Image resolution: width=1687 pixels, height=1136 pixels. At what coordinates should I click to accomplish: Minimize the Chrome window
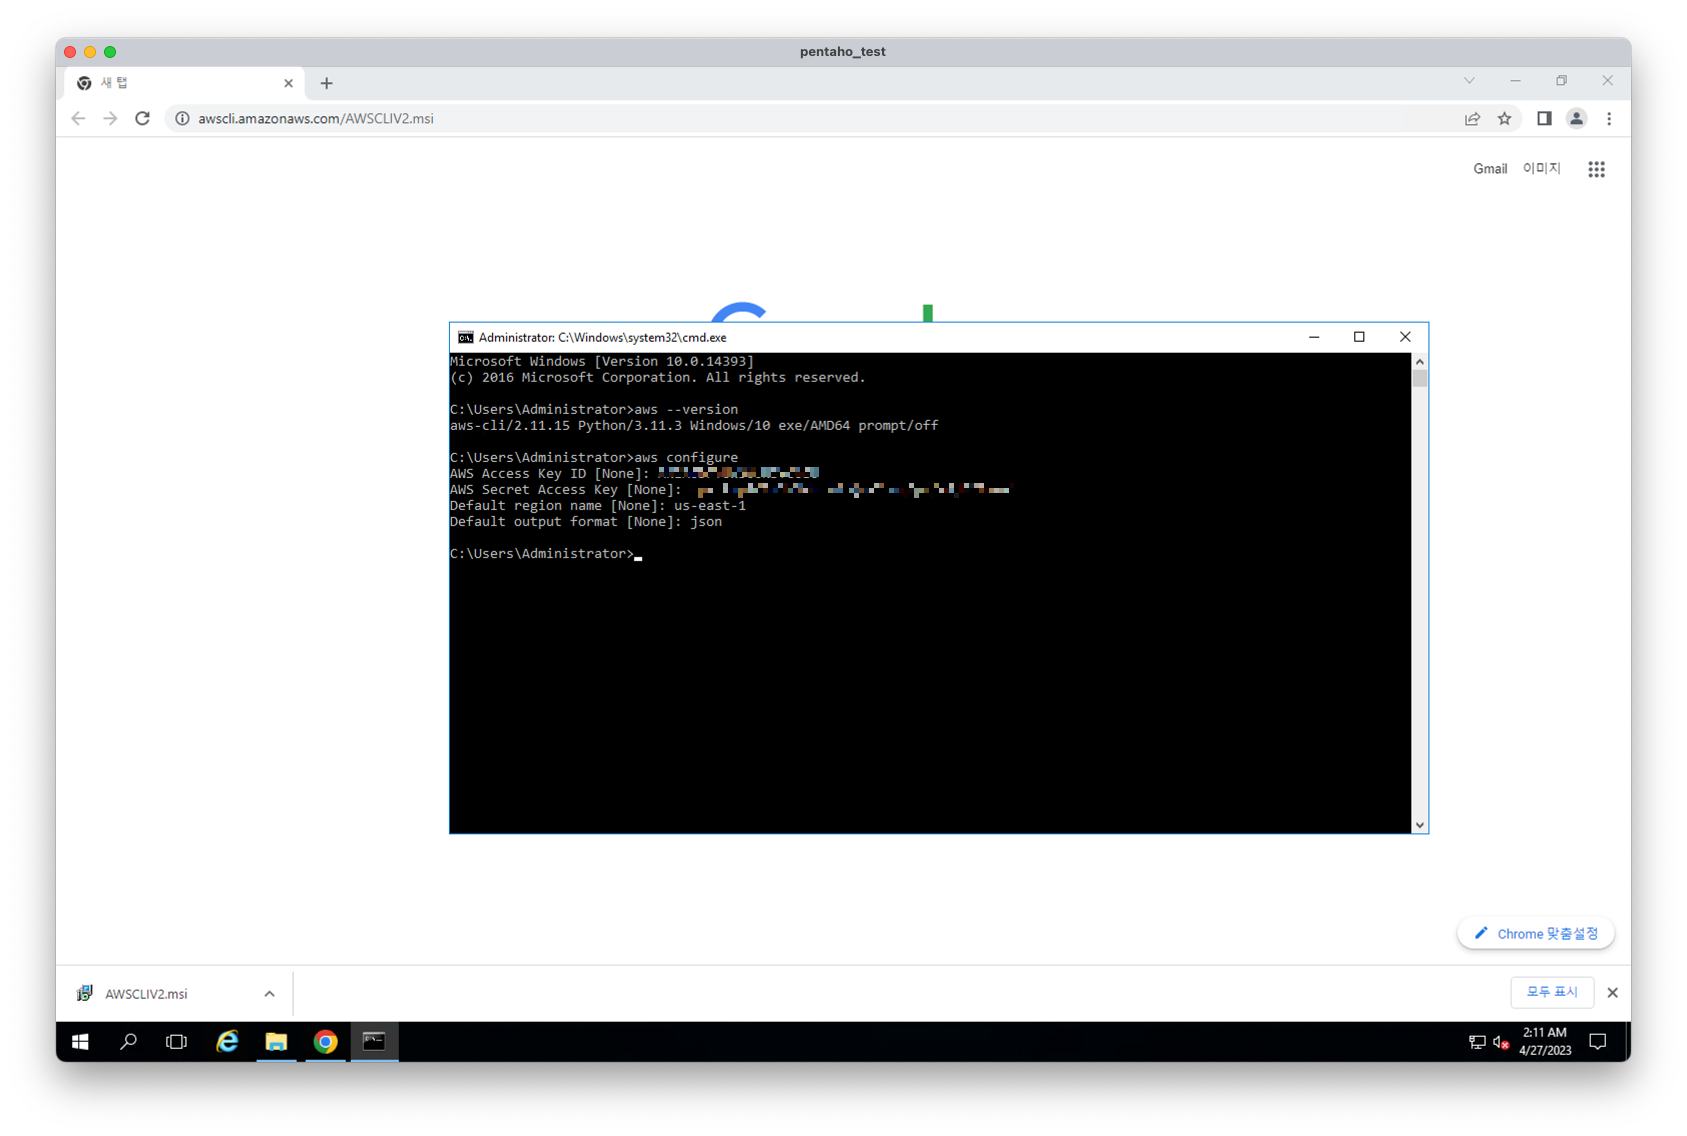tap(1515, 81)
